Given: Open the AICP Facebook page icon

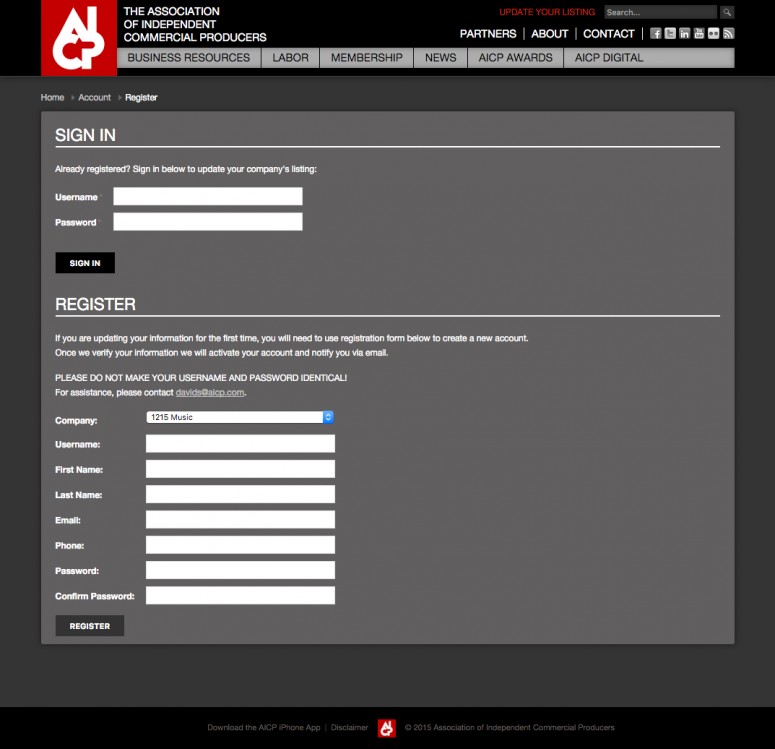Looking at the screenshot, I should (x=655, y=33).
